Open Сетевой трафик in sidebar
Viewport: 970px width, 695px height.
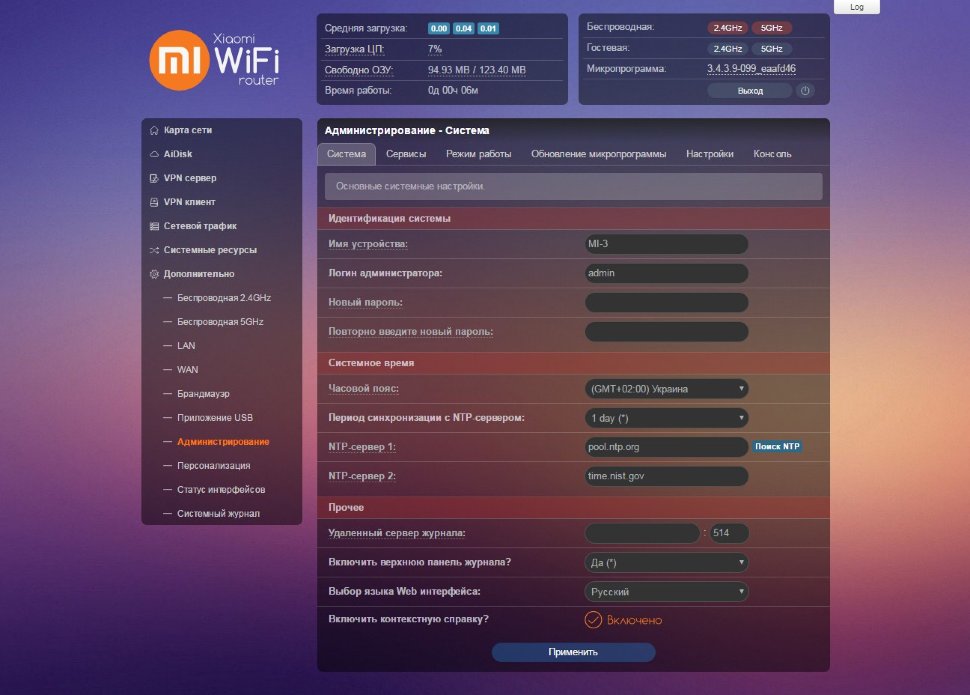click(x=199, y=226)
